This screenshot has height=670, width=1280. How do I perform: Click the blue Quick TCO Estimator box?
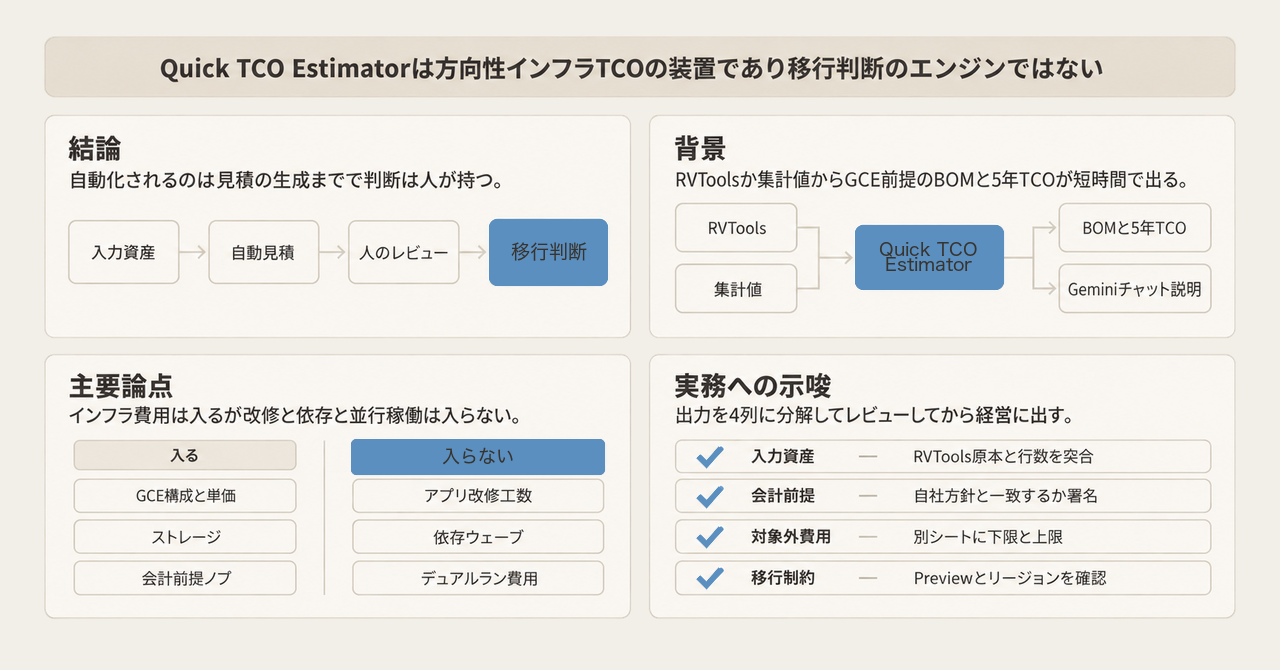(x=929, y=257)
